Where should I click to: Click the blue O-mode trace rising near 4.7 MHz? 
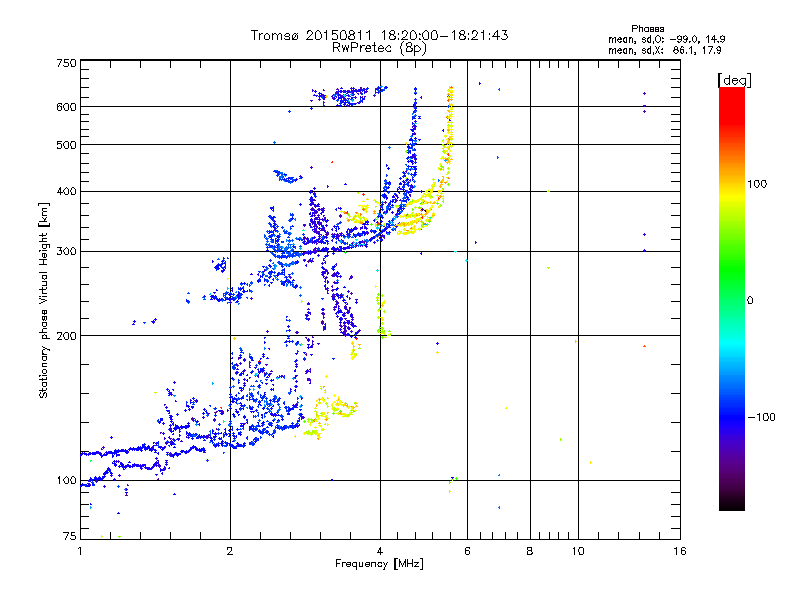click(413, 138)
